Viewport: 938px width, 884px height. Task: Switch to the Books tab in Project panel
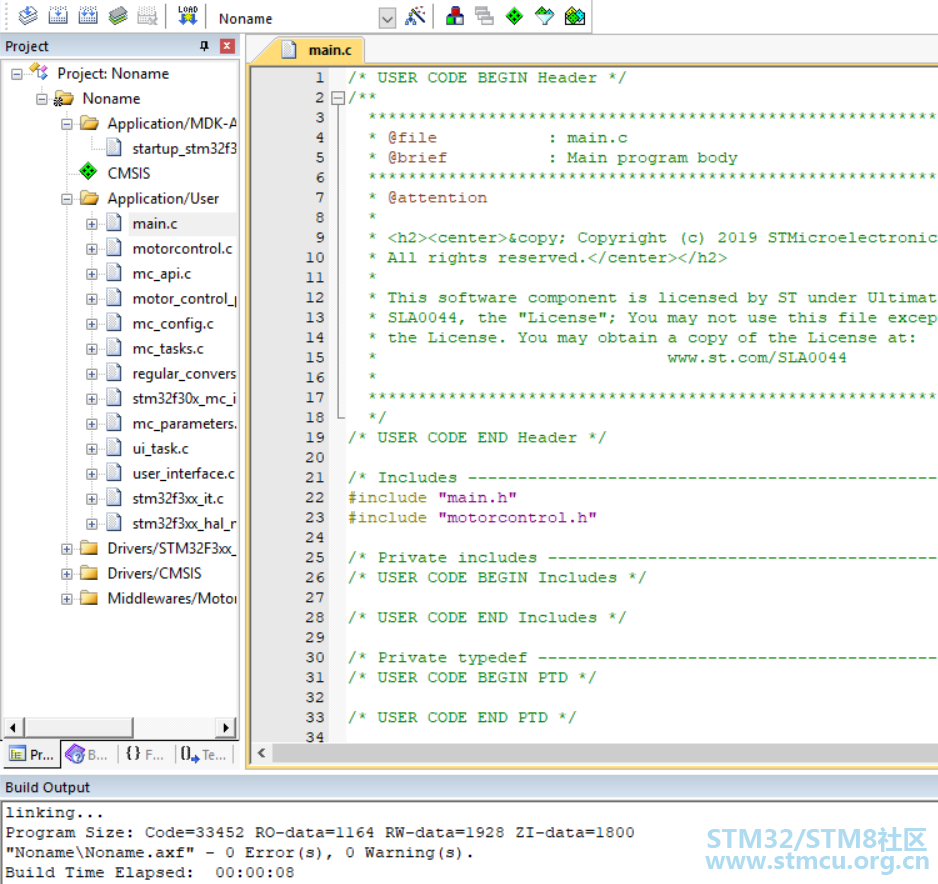coord(87,754)
